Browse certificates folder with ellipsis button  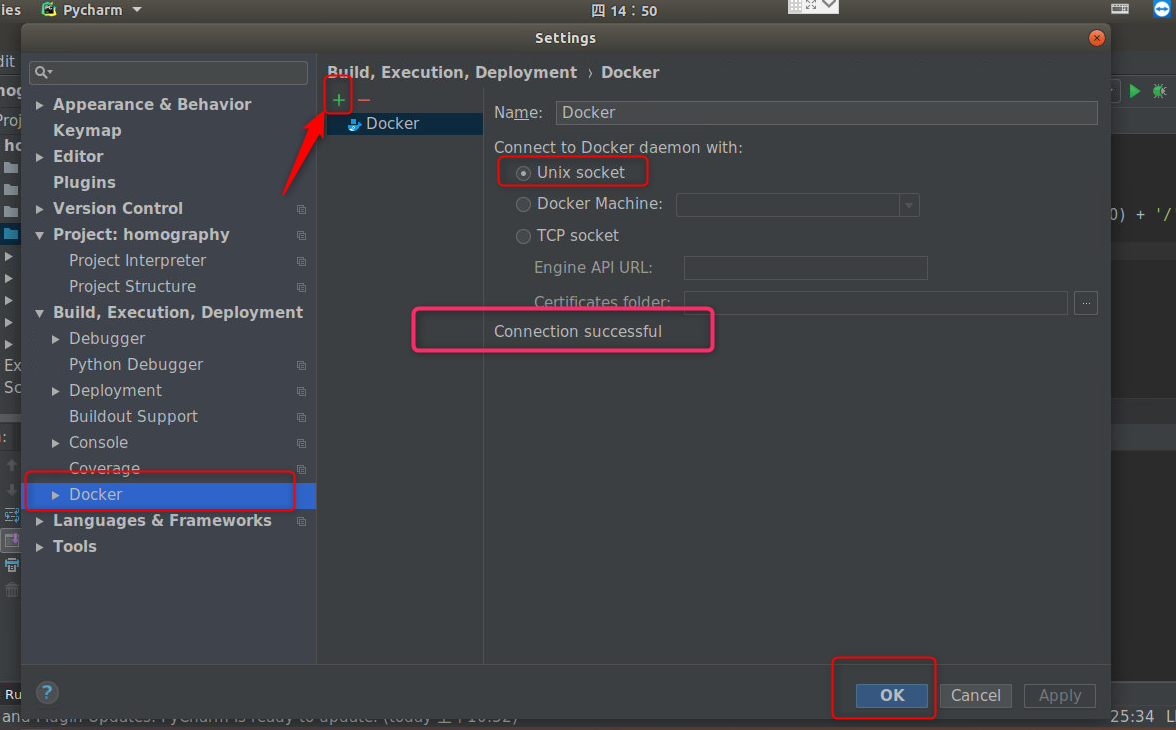1086,303
